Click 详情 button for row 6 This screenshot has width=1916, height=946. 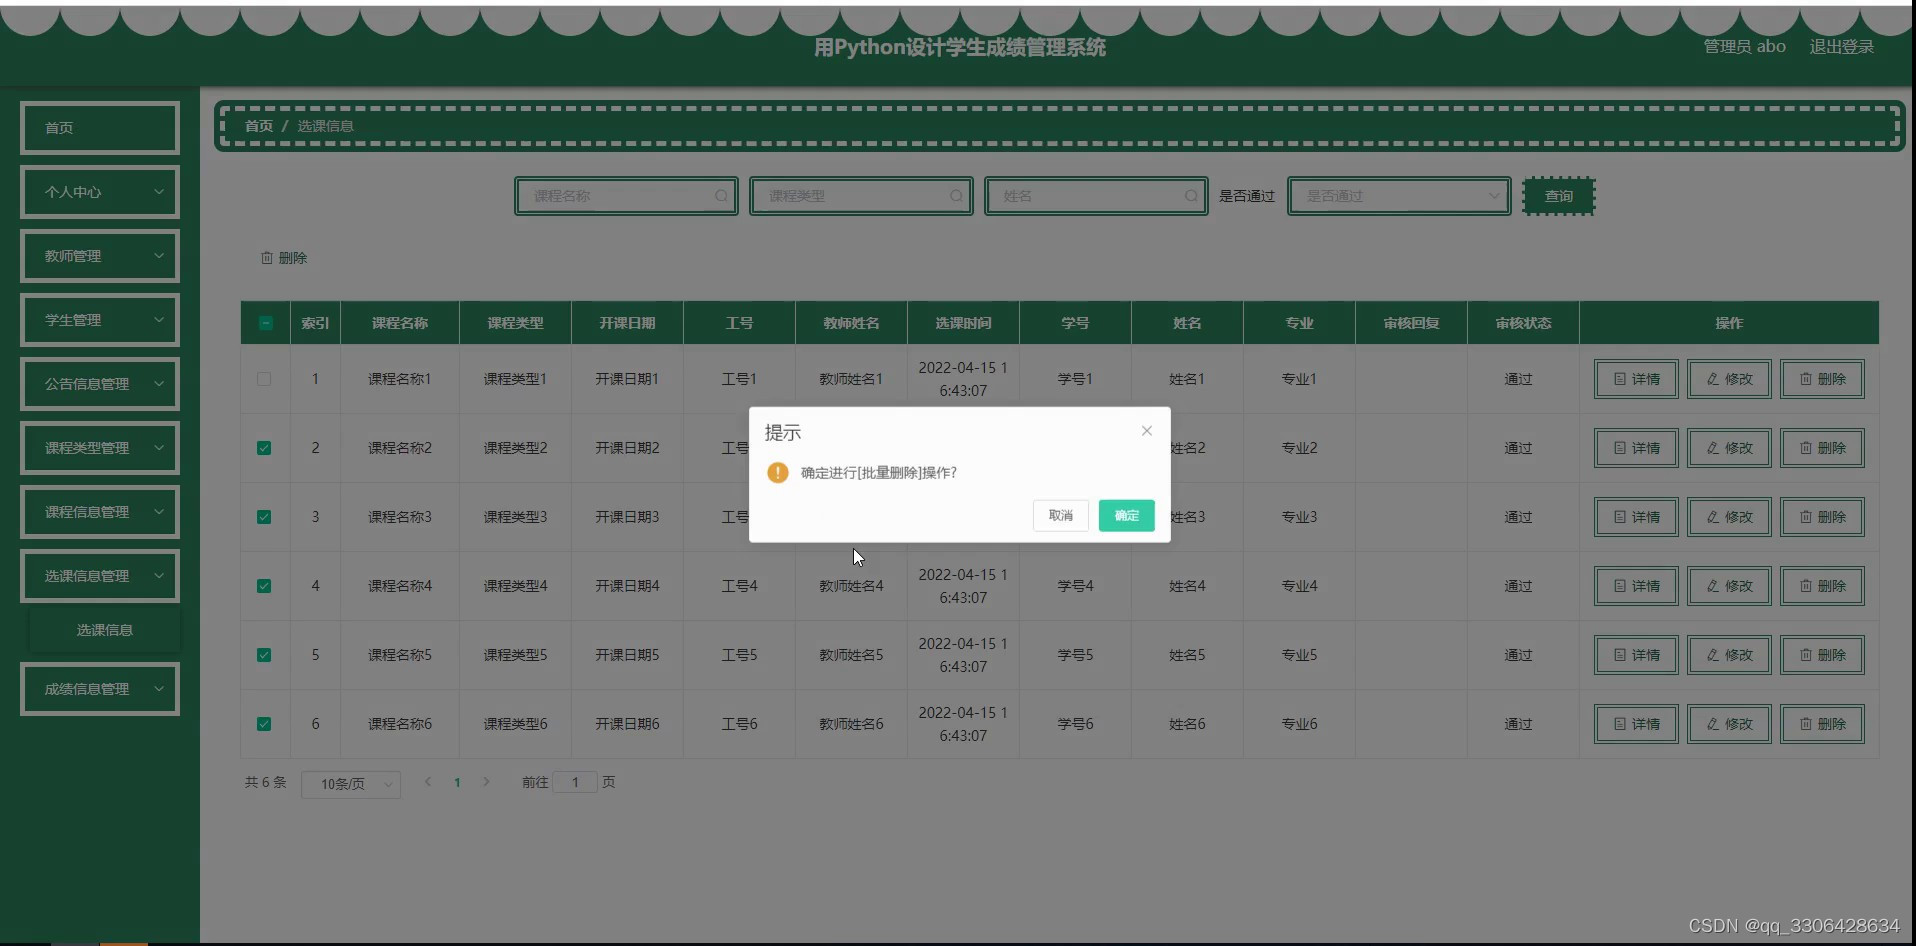pos(1636,724)
